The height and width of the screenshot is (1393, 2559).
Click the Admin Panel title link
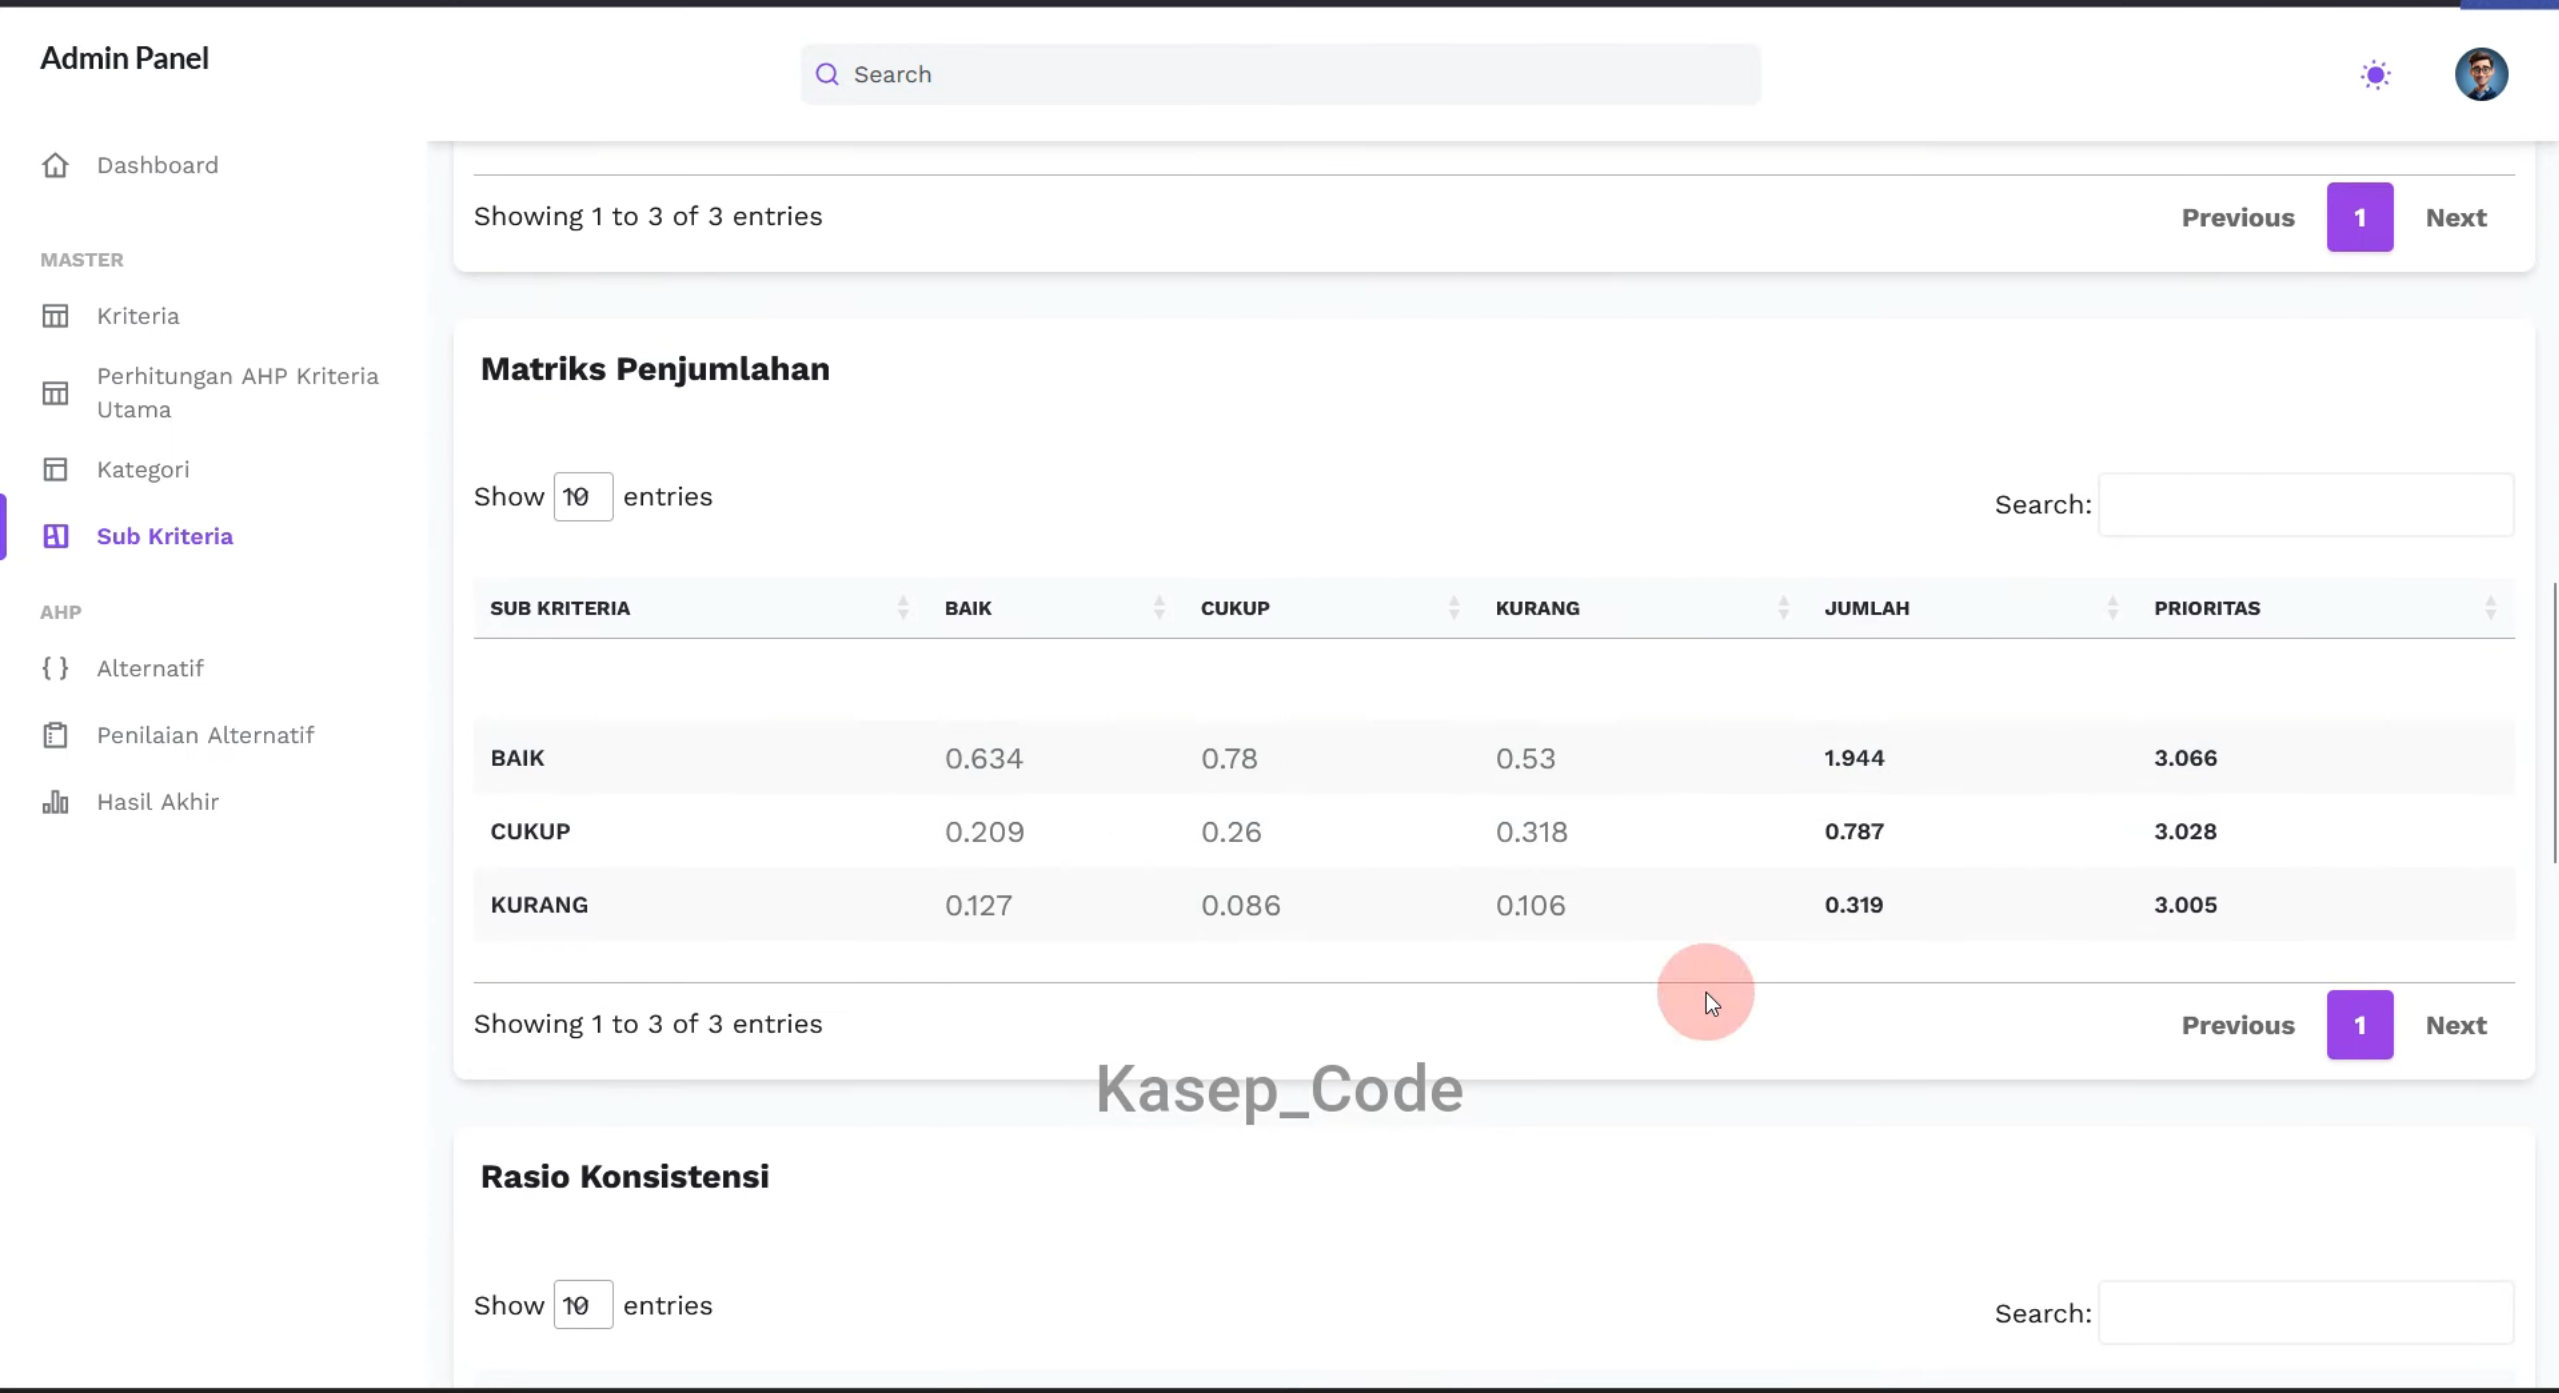pos(124,58)
